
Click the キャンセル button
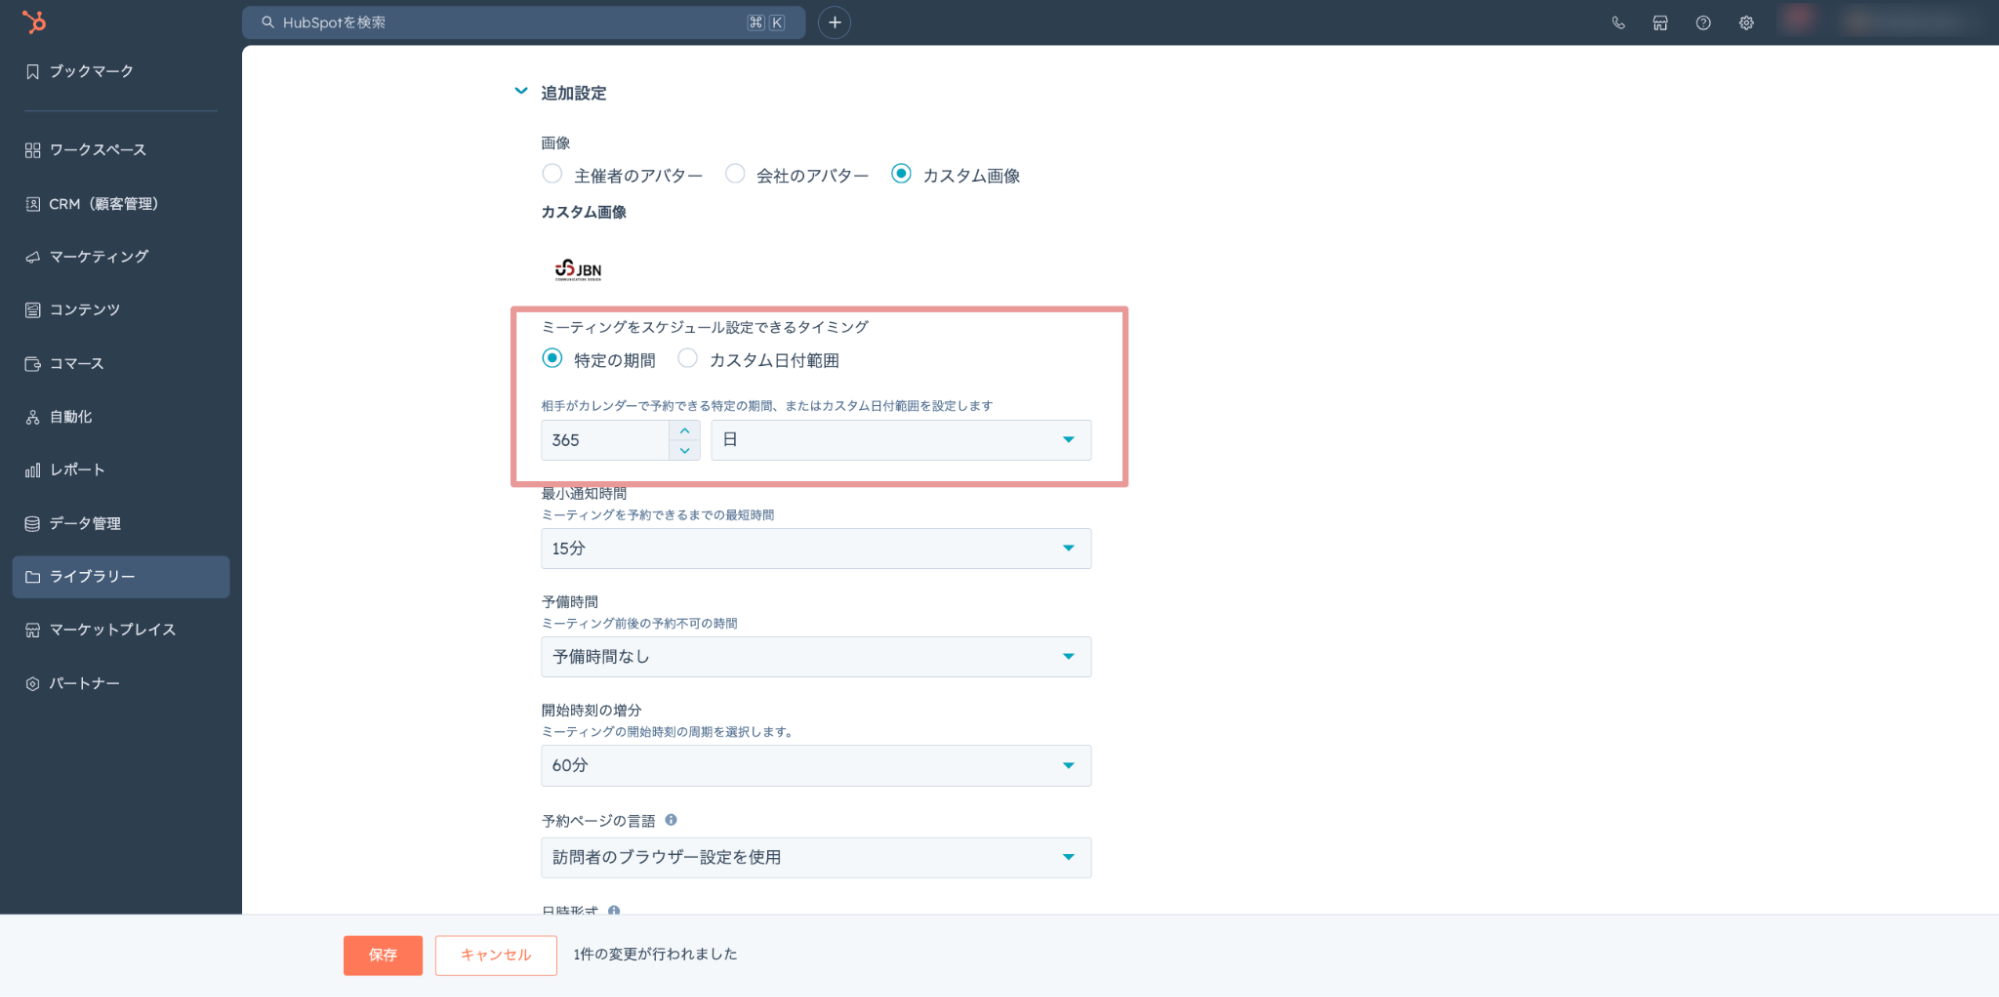[496, 955]
